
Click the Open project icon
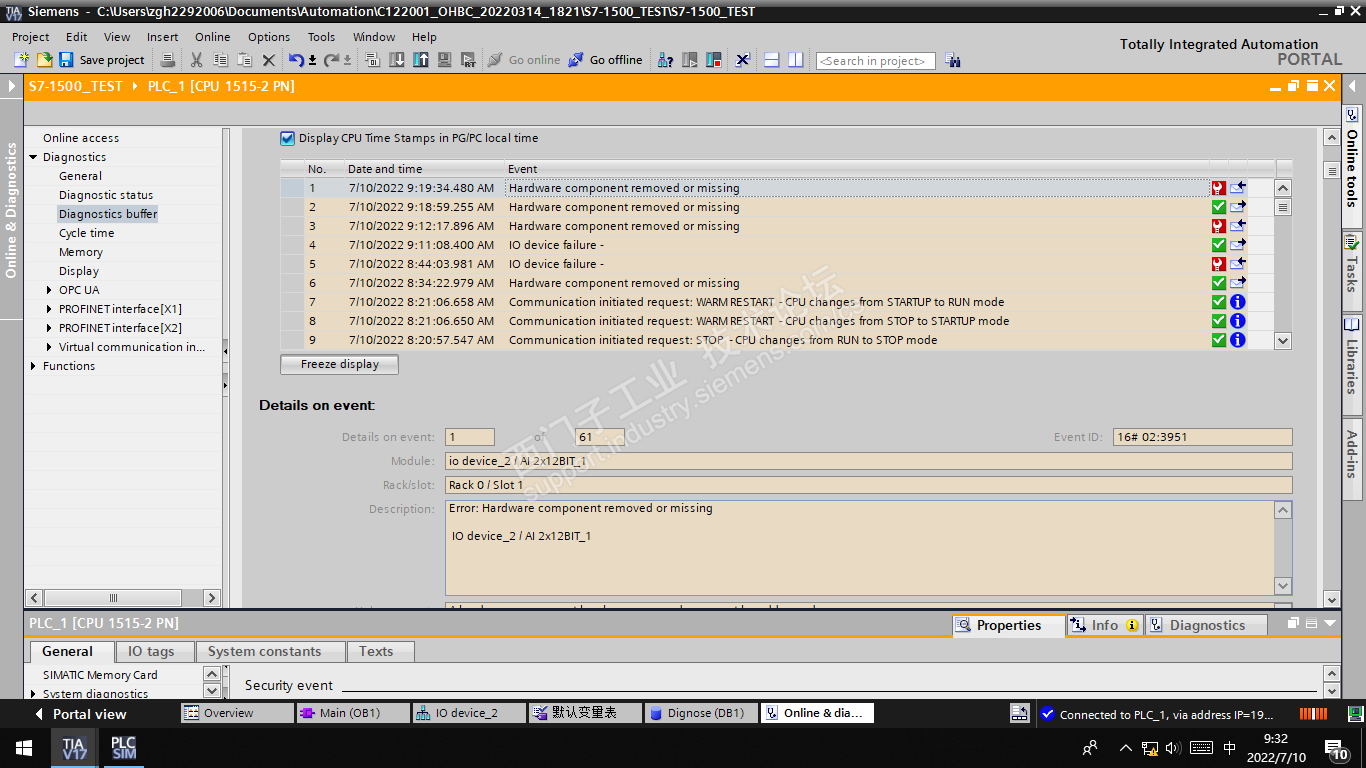click(x=44, y=60)
